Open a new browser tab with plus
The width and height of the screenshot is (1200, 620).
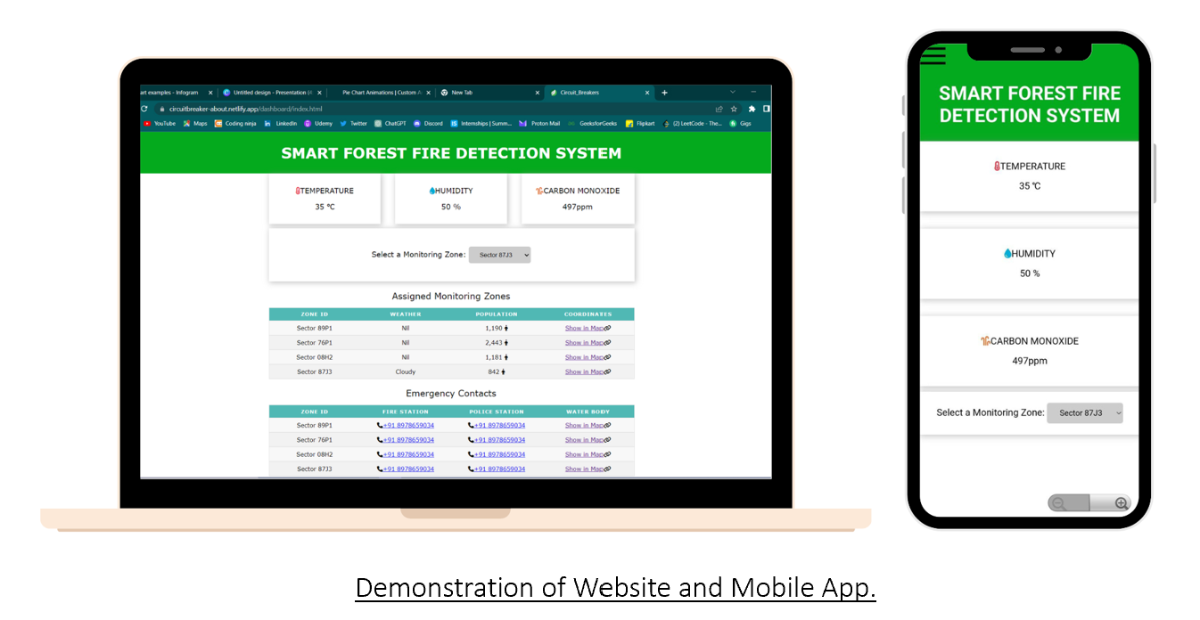(x=664, y=92)
